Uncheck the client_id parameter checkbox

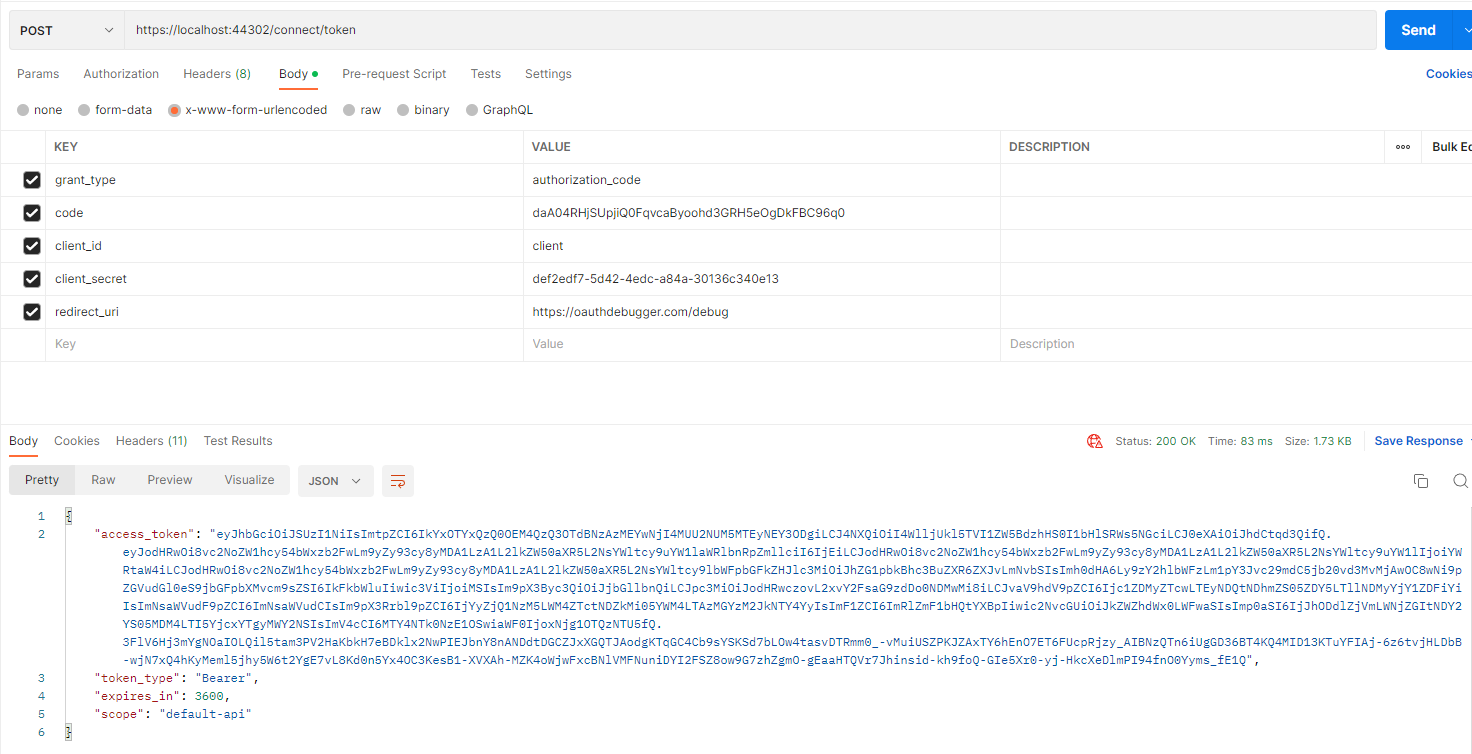pos(32,246)
